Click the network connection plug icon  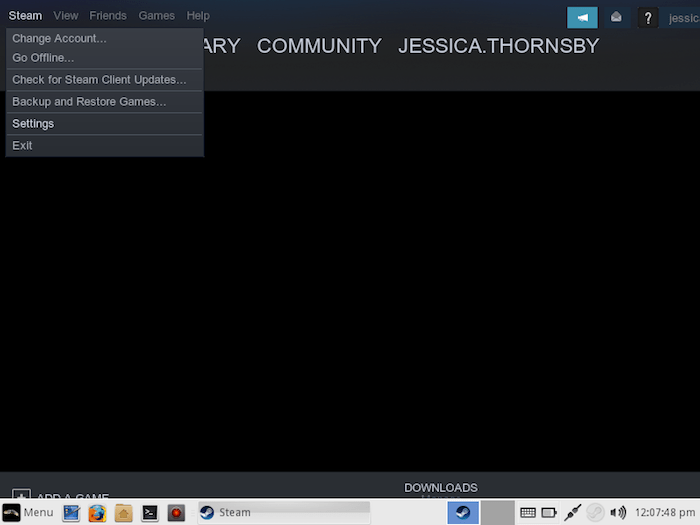pyautogui.click(x=572, y=512)
